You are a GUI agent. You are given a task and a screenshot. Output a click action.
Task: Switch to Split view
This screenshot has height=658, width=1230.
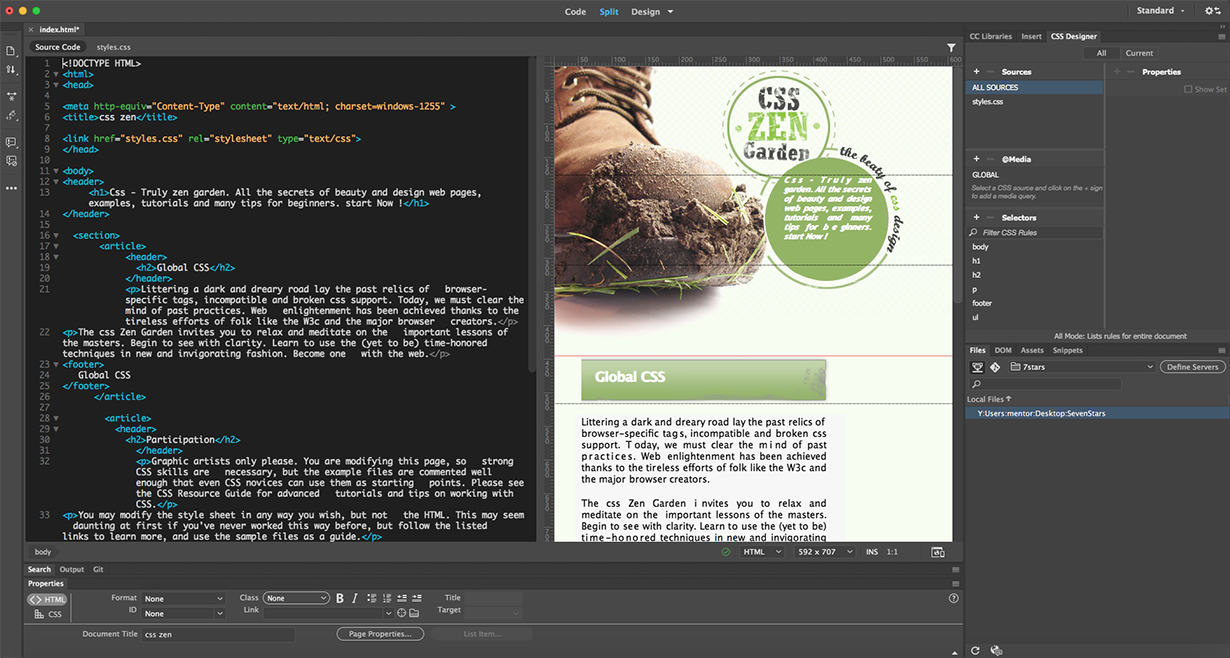(x=609, y=12)
